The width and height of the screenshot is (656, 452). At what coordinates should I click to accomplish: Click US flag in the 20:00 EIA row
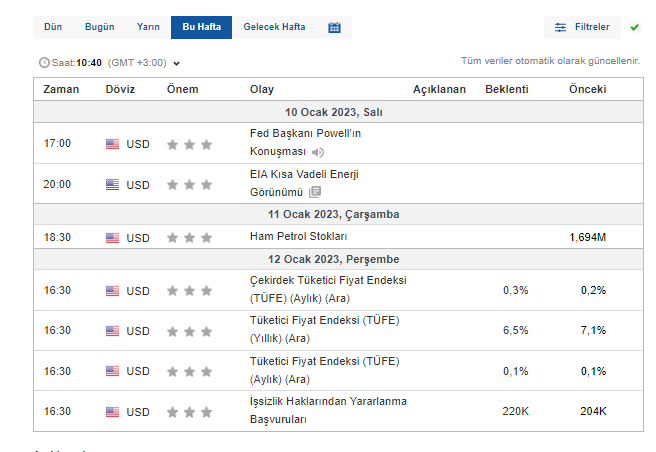(112, 184)
